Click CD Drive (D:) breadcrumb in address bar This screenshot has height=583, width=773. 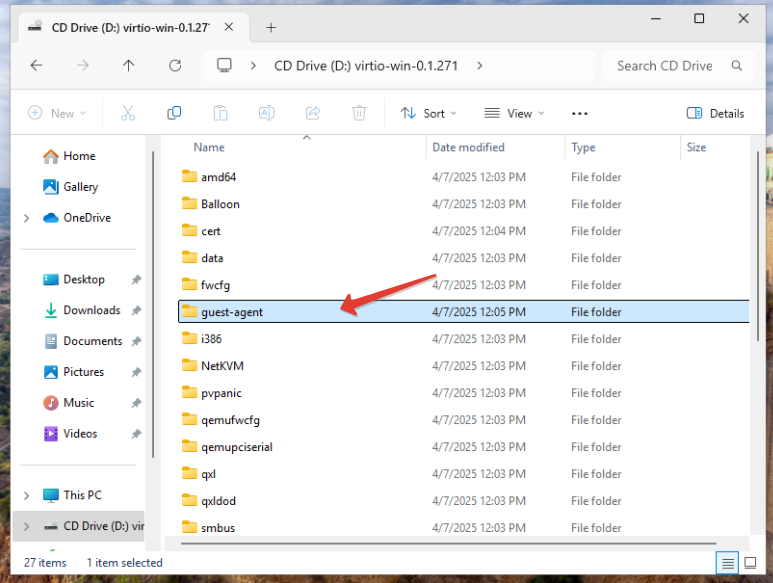[366, 66]
